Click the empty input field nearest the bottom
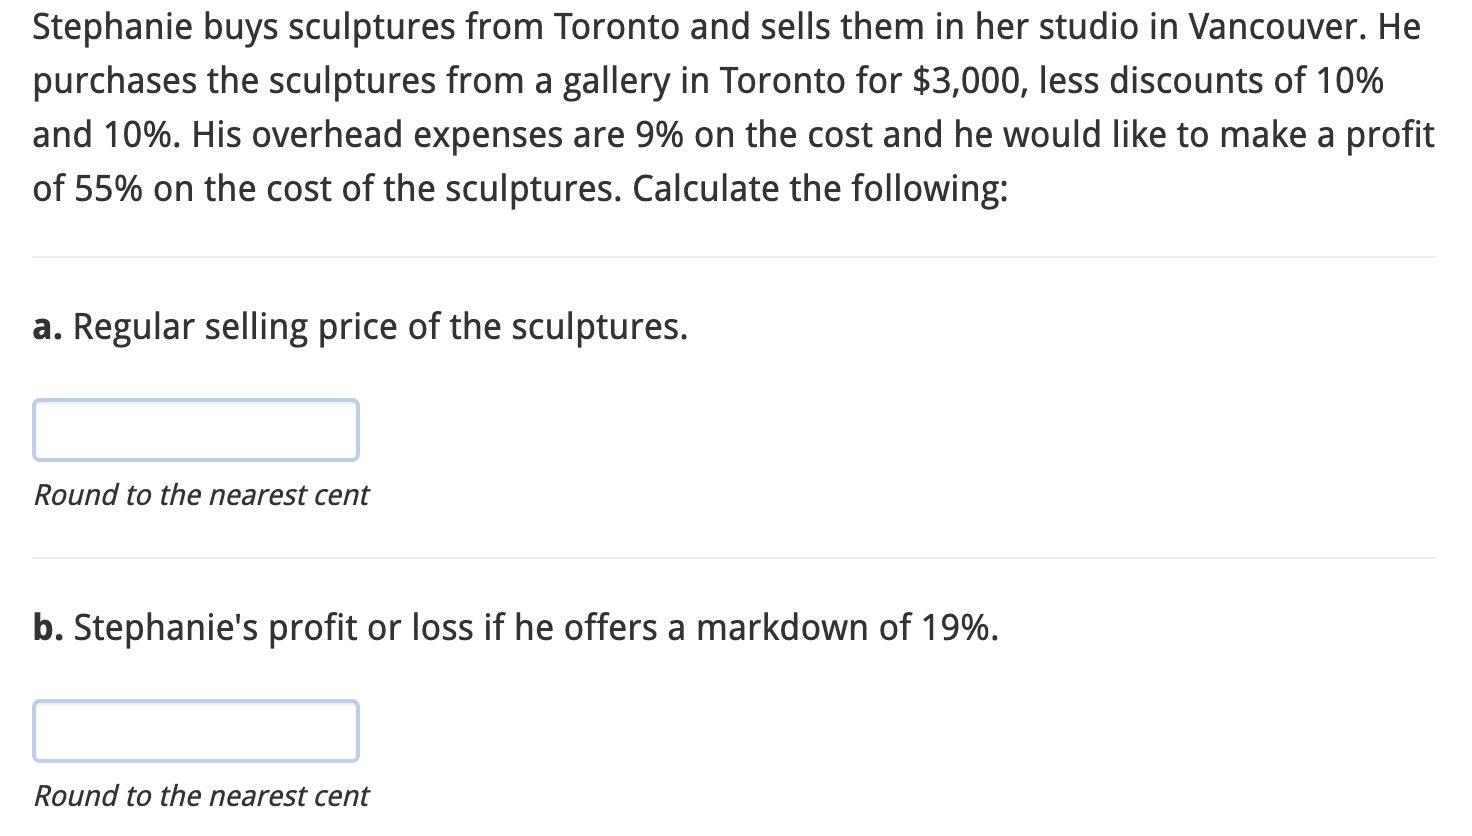The width and height of the screenshot is (1472, 836). (x=196, y=730)
